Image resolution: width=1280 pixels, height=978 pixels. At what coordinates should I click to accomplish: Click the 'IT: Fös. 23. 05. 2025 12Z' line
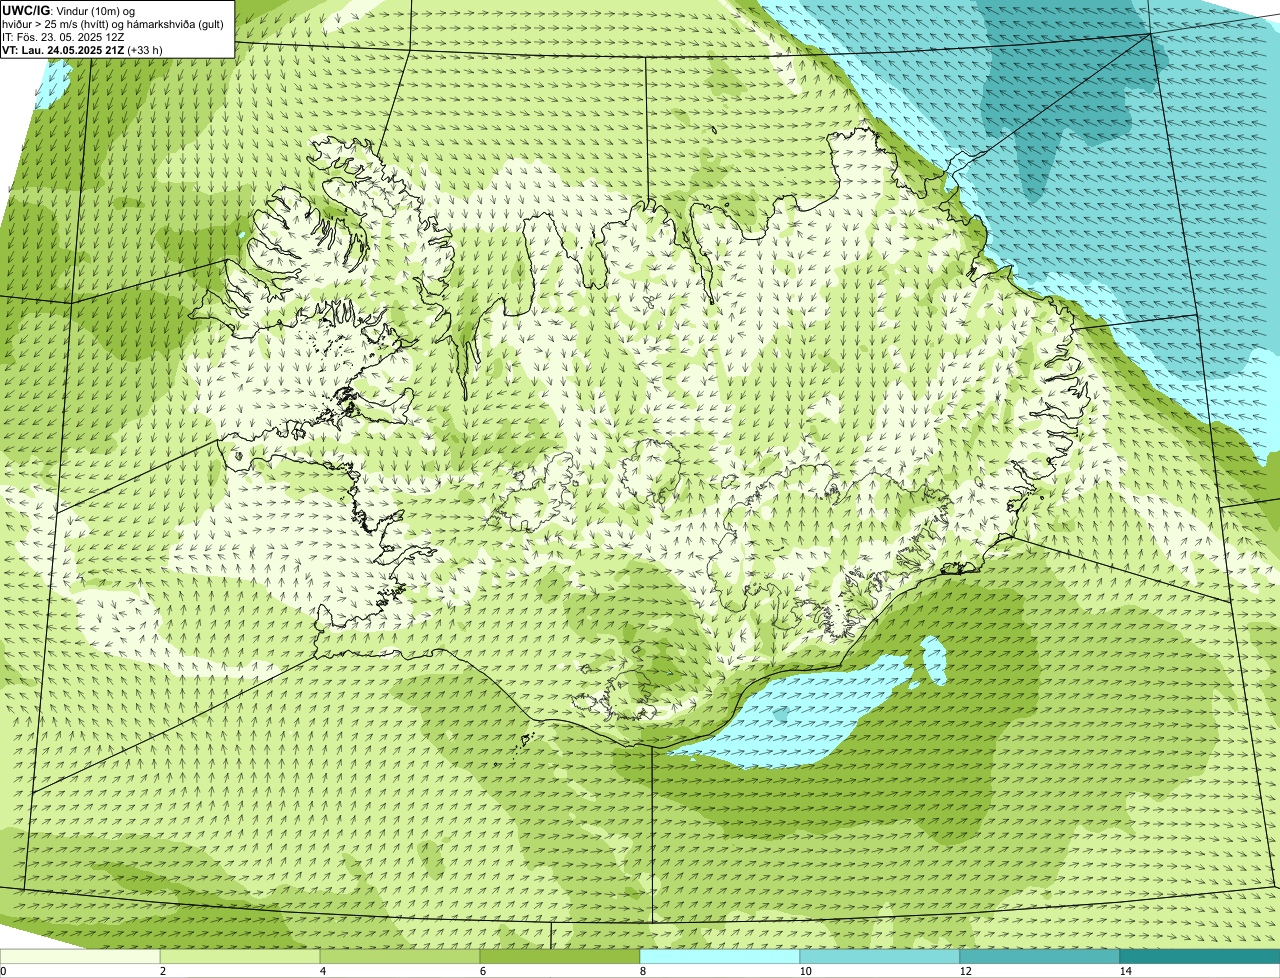pyautogui.click(x=63, y=36)
